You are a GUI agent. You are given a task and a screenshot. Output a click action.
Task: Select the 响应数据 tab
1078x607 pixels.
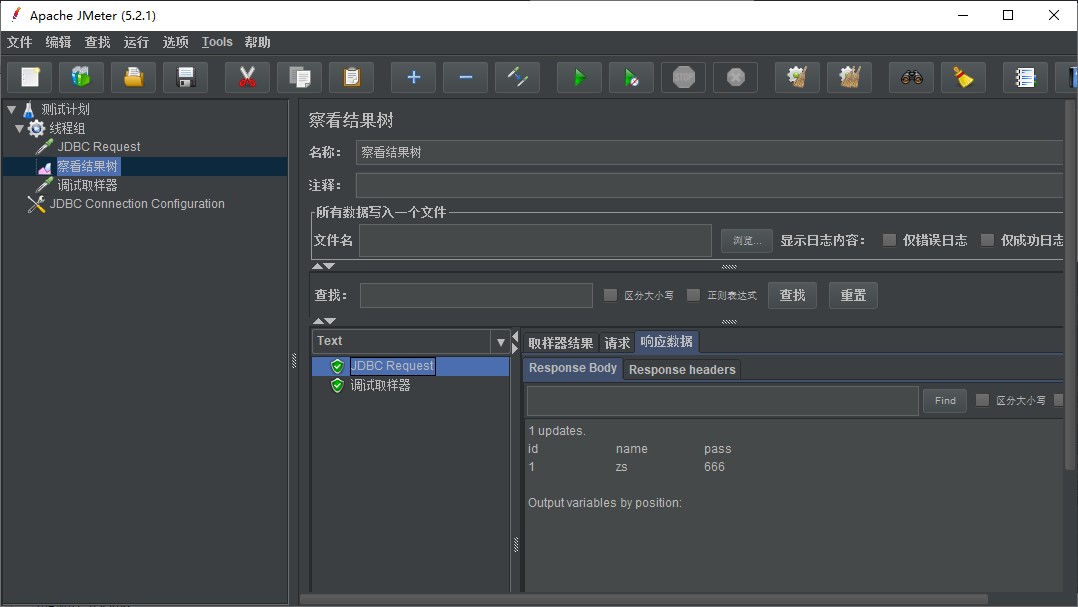pos(666,342)
